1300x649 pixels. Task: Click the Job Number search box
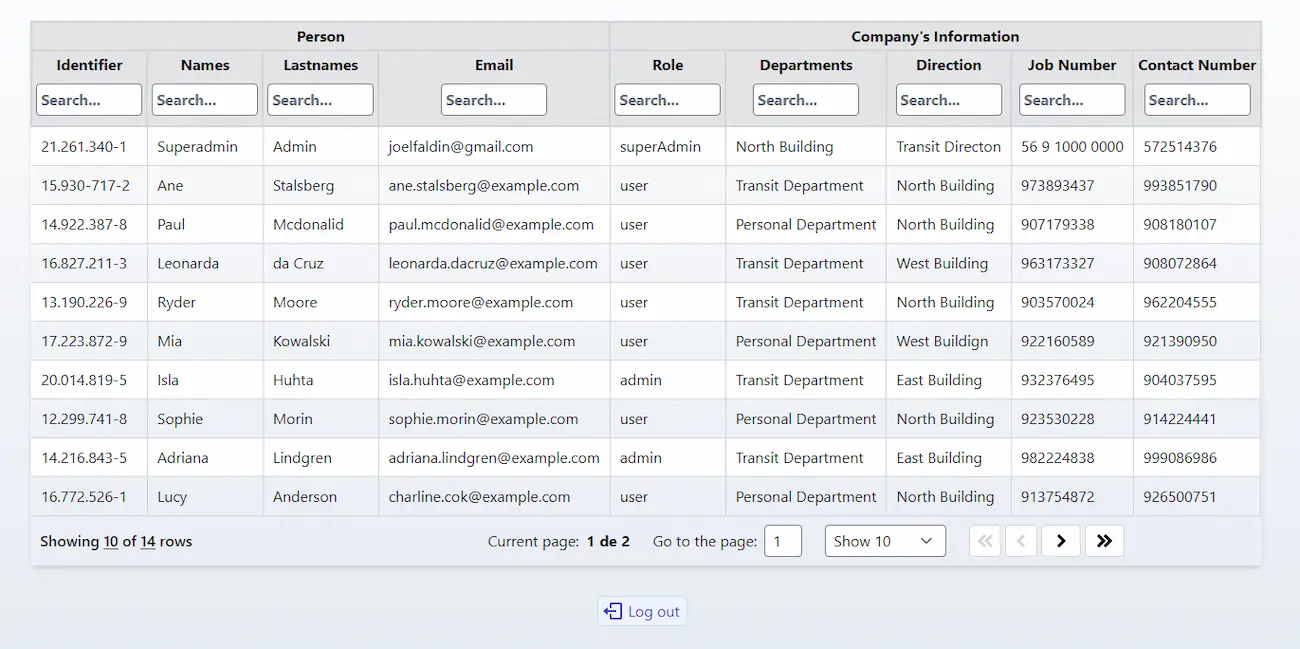point(1071,99)
